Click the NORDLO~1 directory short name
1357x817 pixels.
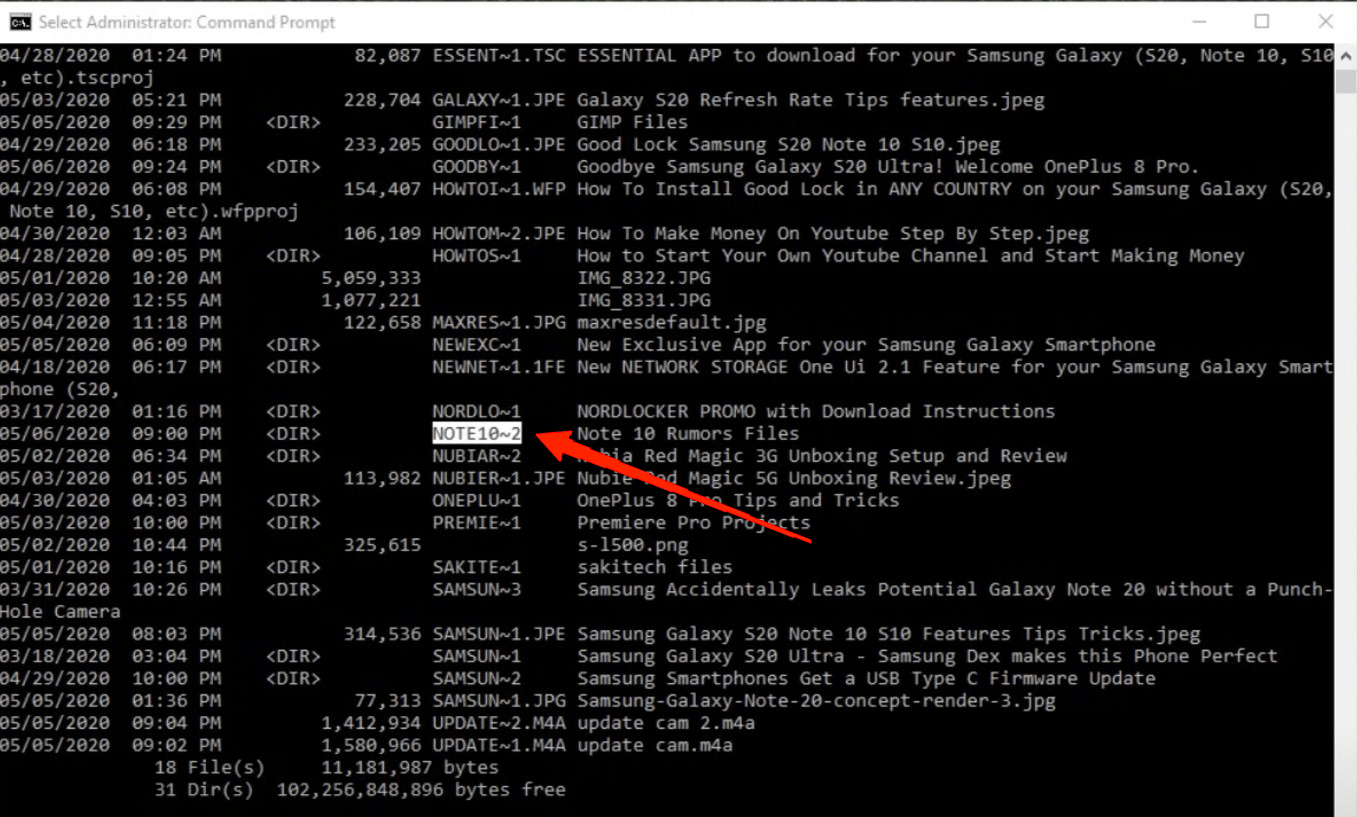coord(477,411)
